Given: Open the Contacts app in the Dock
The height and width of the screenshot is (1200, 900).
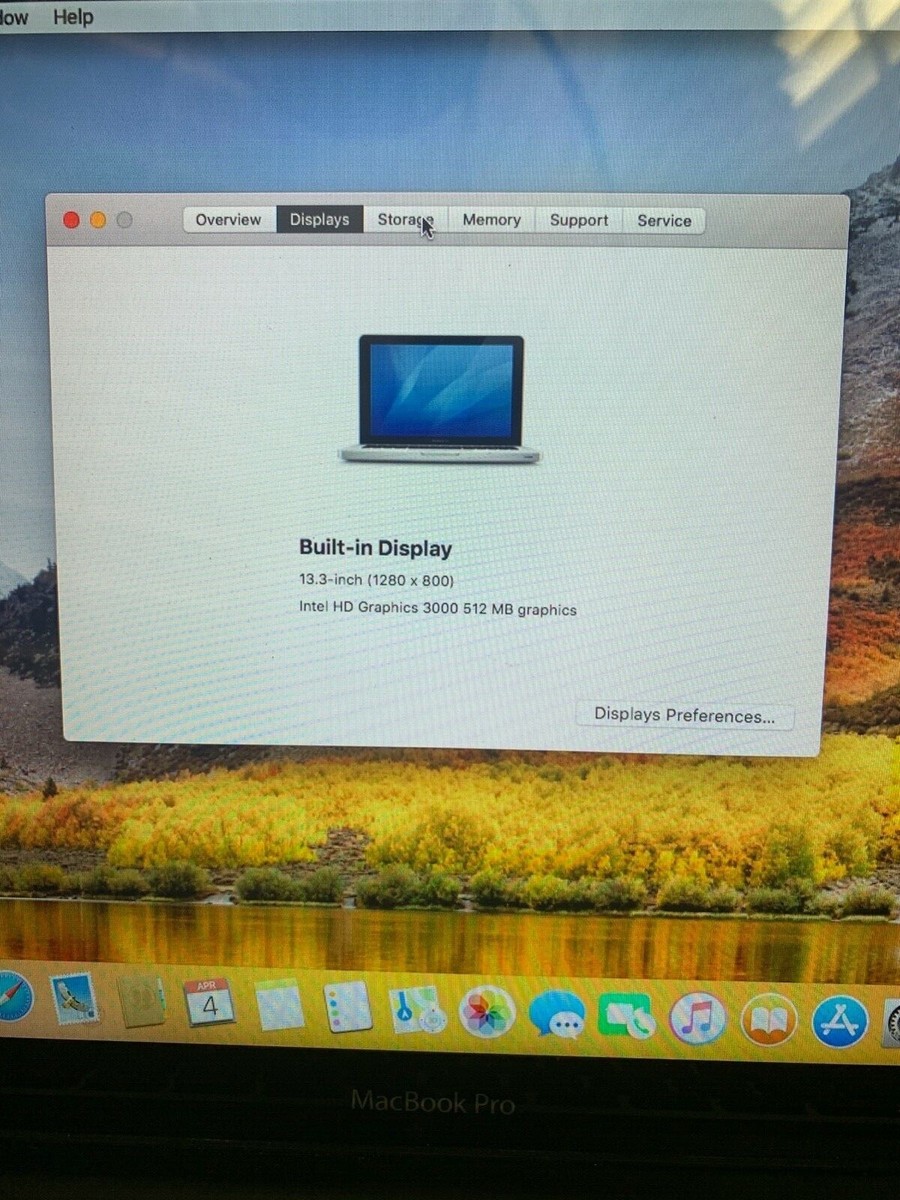Looking at the screenshot, I should click(141, 1000).
